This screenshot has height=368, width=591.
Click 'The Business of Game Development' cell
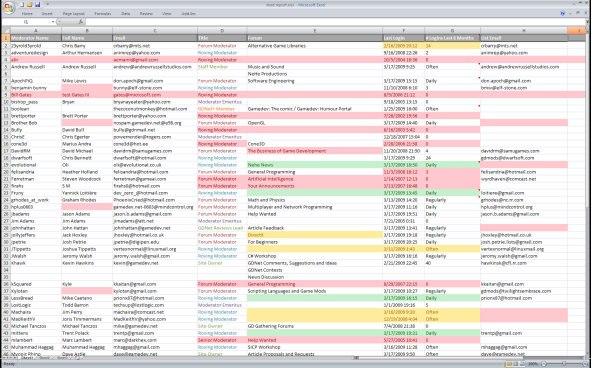(x=315, y=151)
